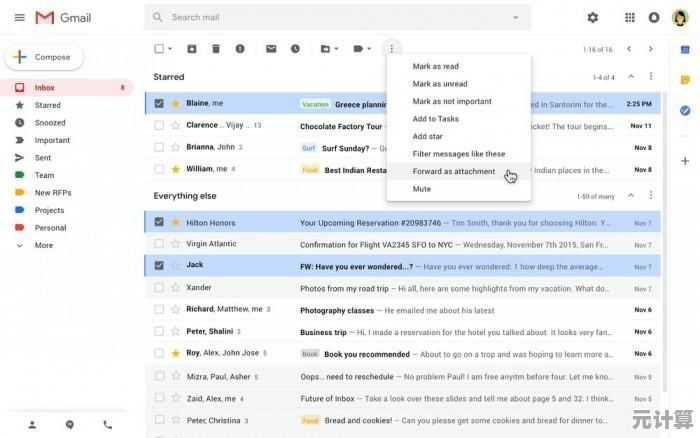Screen dimensions: 700x438
Task: Click the red Personal label
Action: (50, 228)
